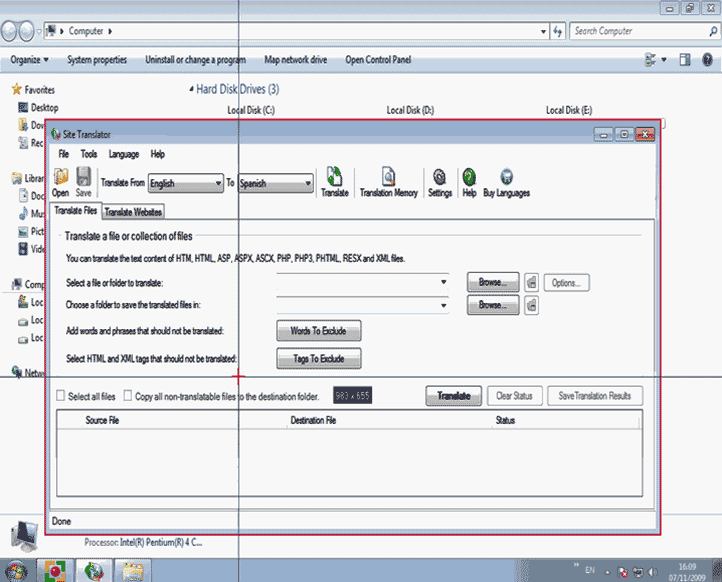The image size is (722, 582).
Task: Click the Words To Exclude button
Action: point(319,331)
